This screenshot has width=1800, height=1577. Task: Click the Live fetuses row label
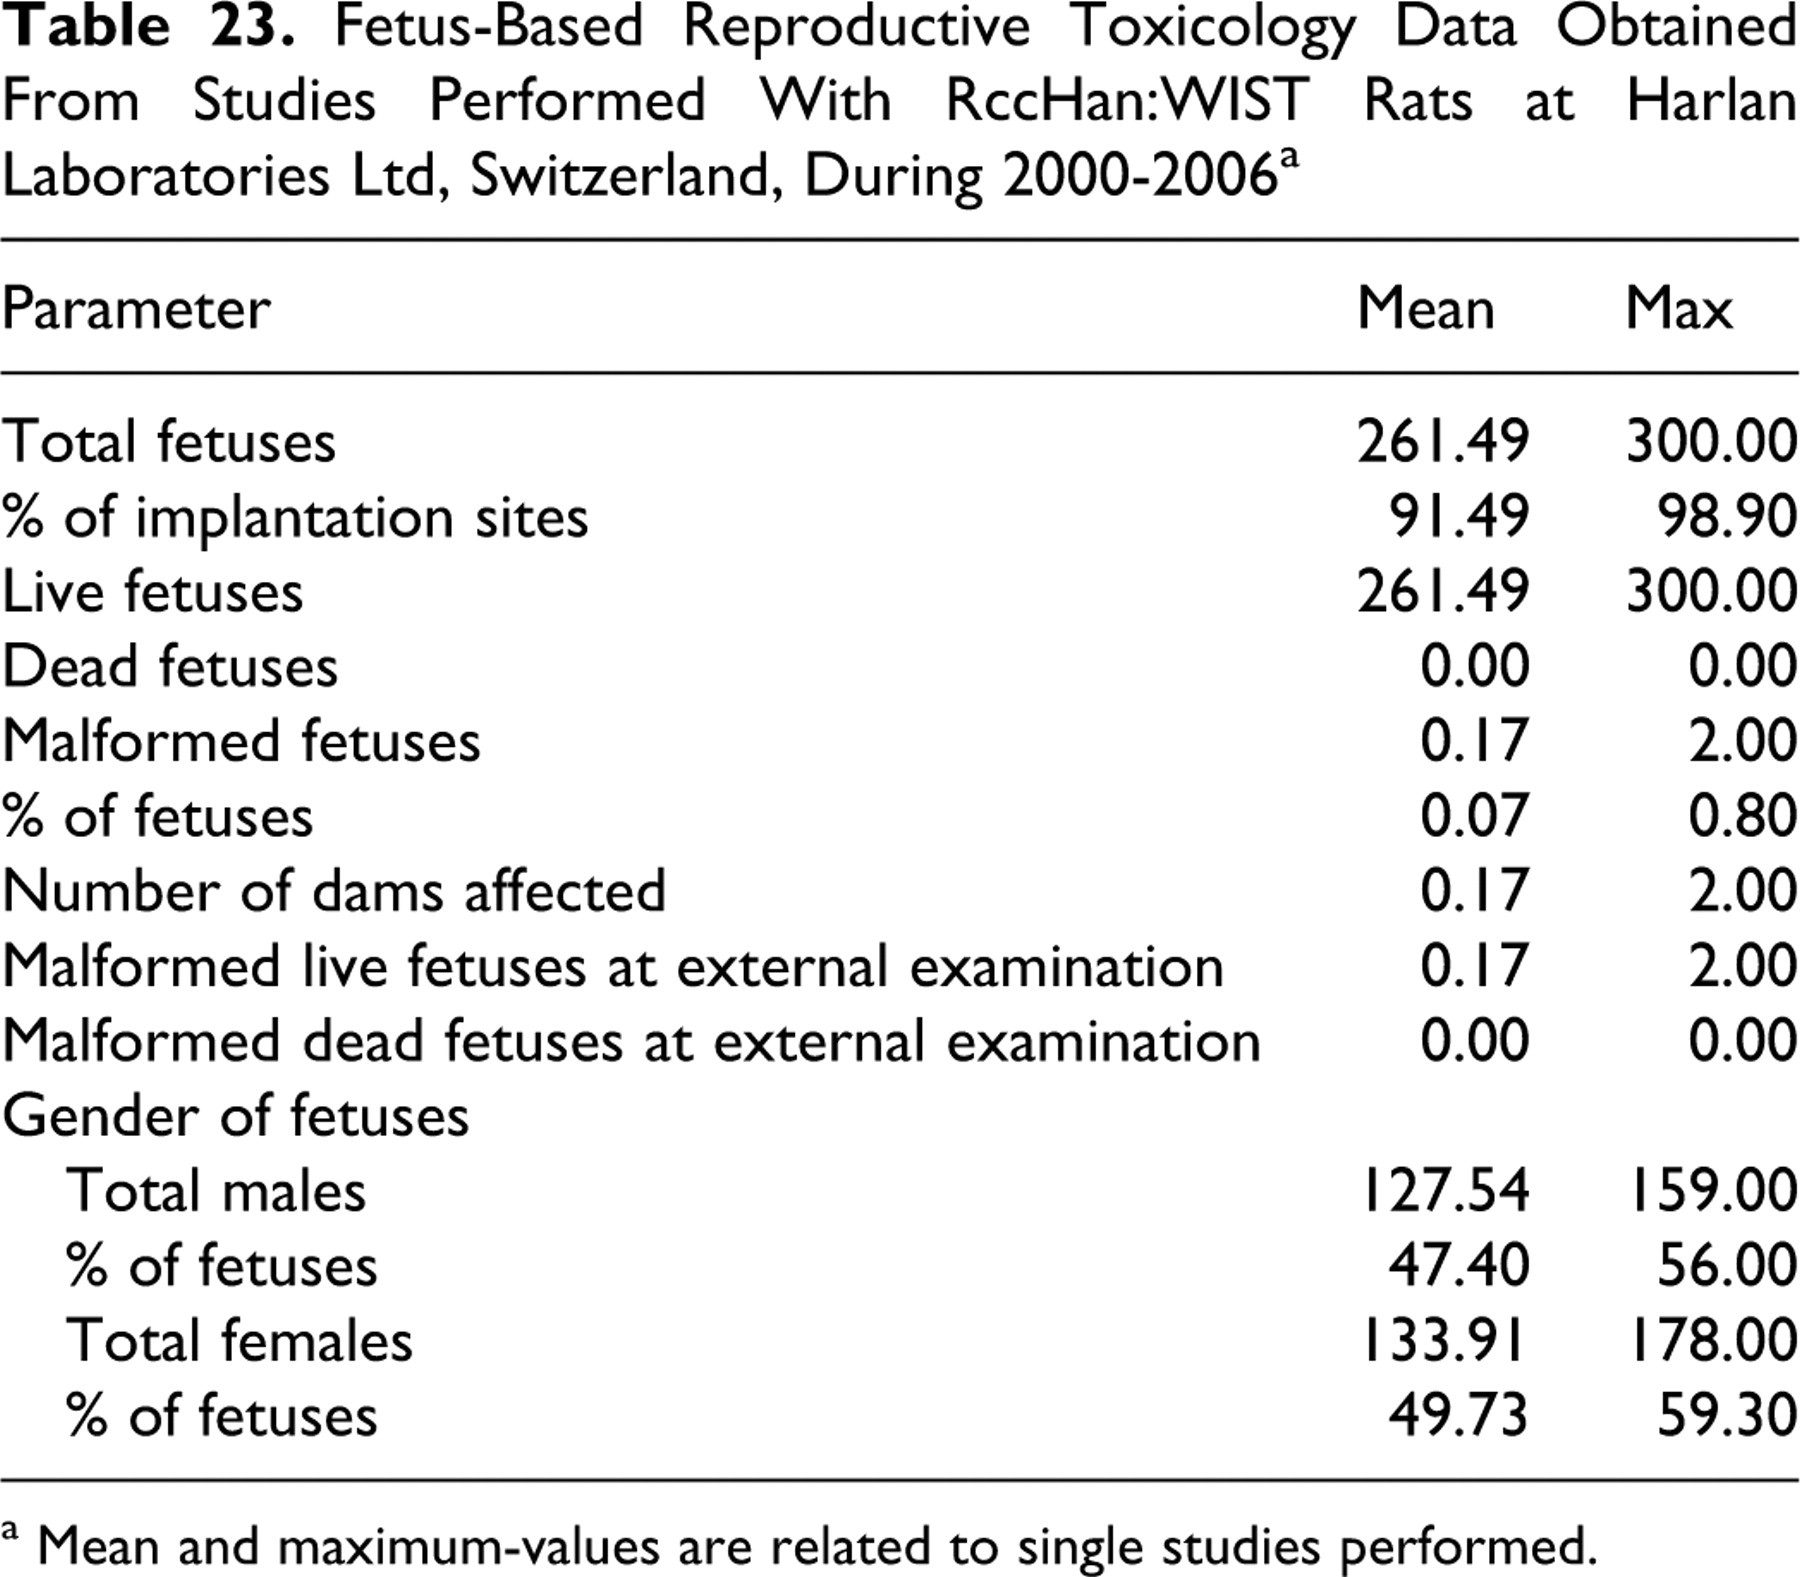coord(153,592)
